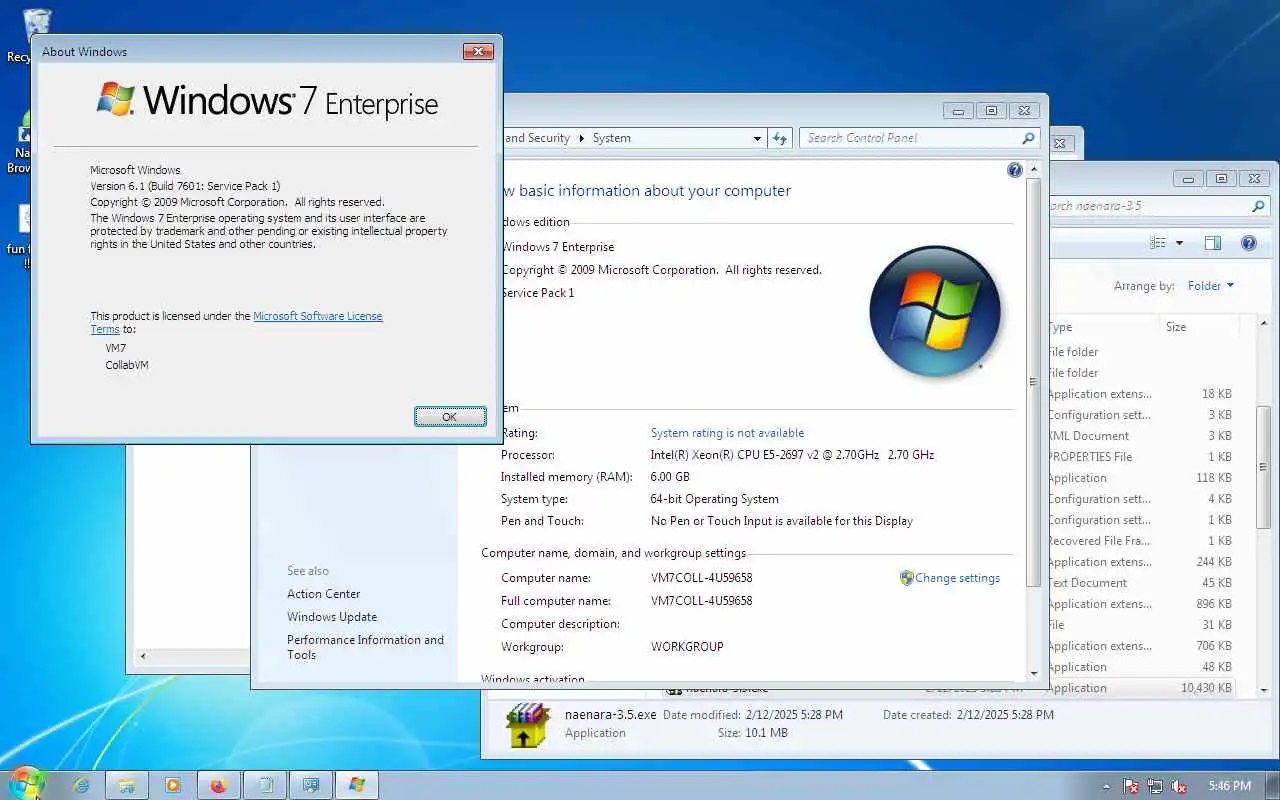Click the computer name VM7COLL-4U59658

(x=701, y=578)
